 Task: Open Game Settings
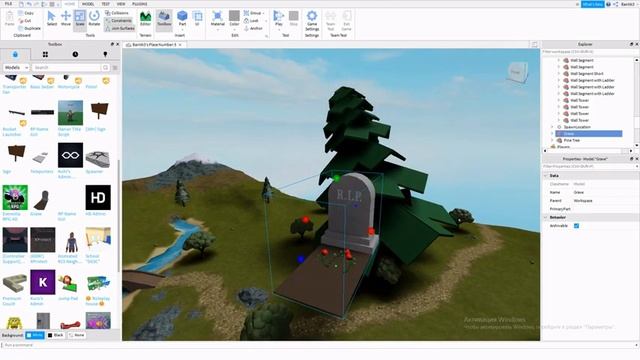pos(312,20)
